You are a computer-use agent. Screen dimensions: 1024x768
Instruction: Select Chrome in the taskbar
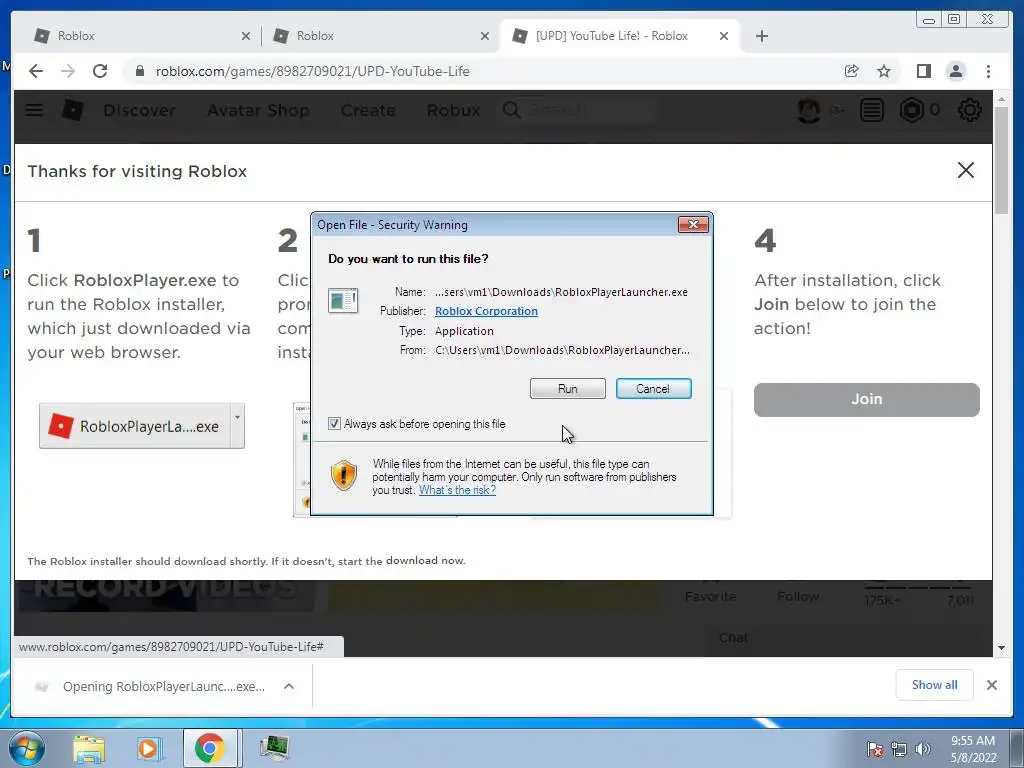click(x=209, y=748)
